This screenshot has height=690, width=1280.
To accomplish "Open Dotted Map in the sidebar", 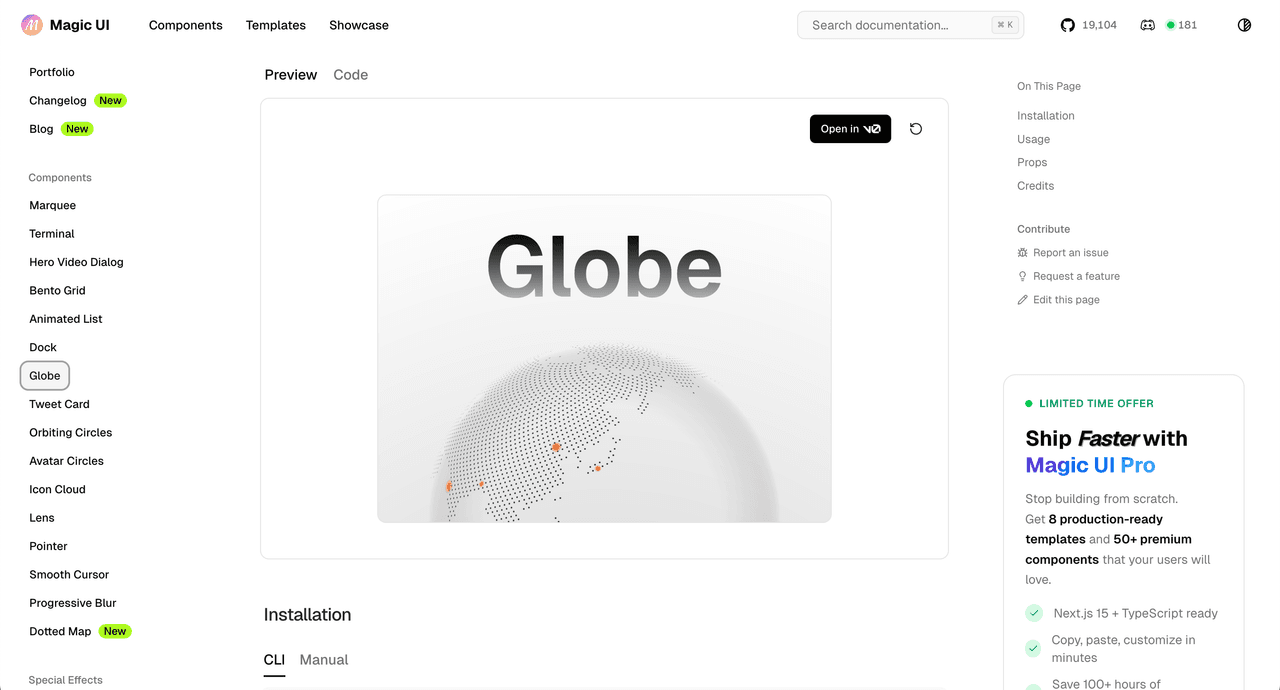I will 60,632.
